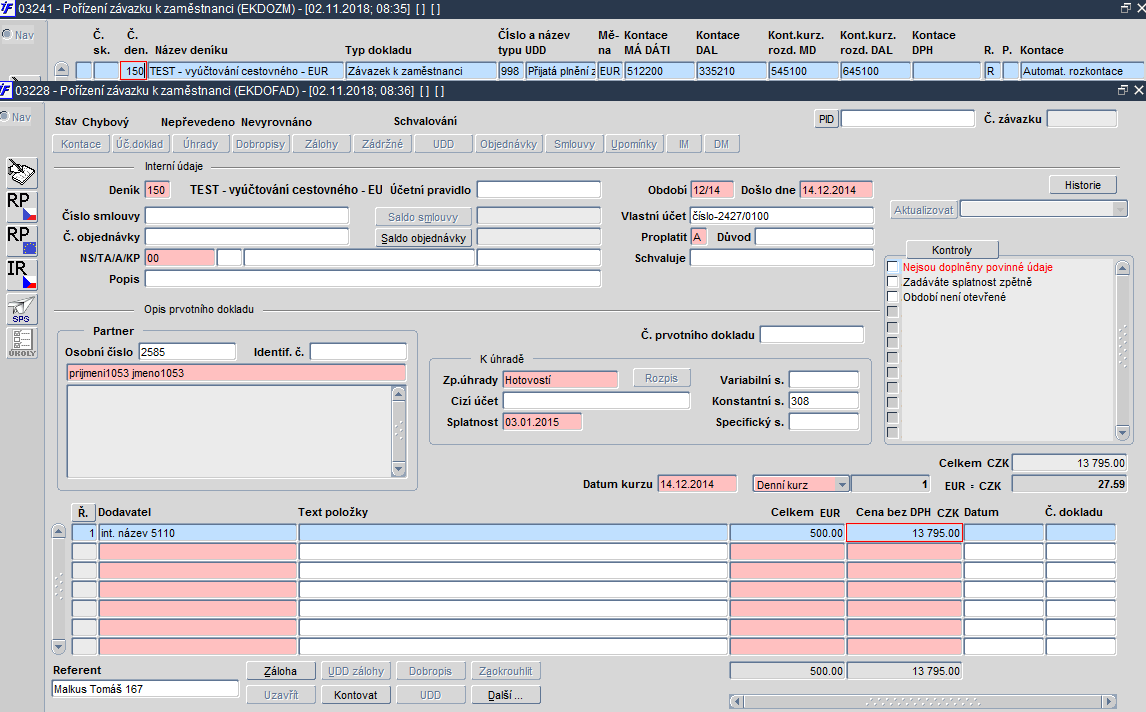
Task: Click the Cena bez DPH cell 13 795.00
Action: click(905, 533)
